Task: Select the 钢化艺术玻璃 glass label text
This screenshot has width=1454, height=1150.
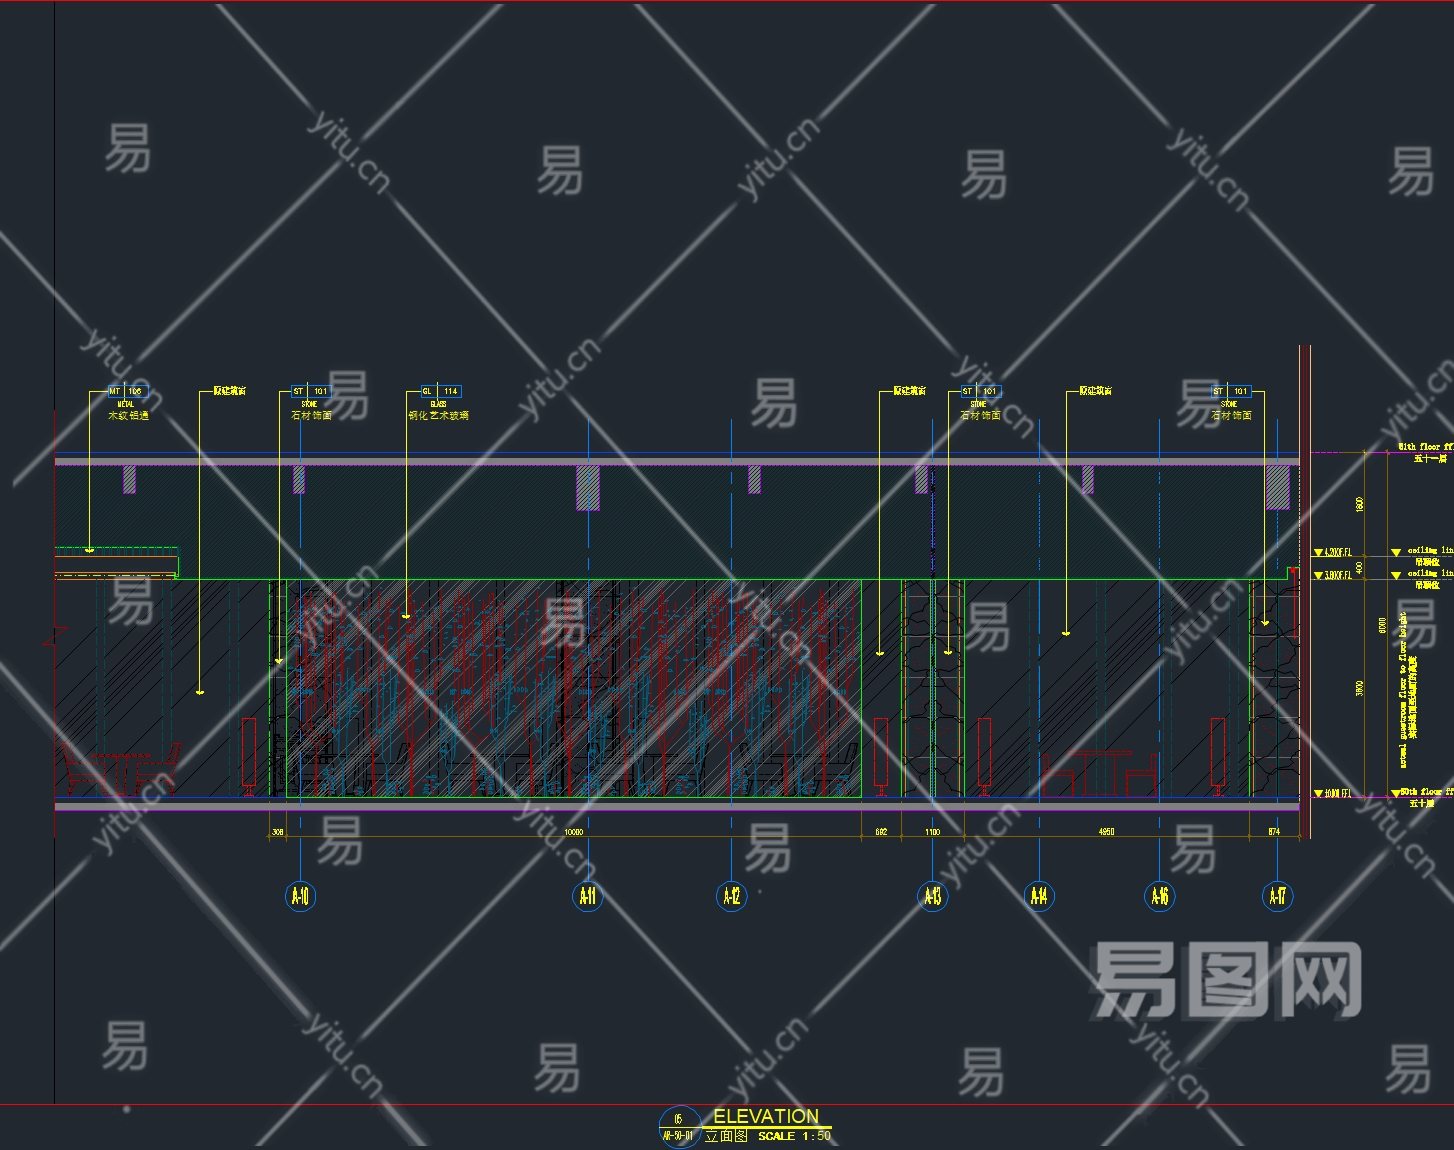Action: click(438, 415)
